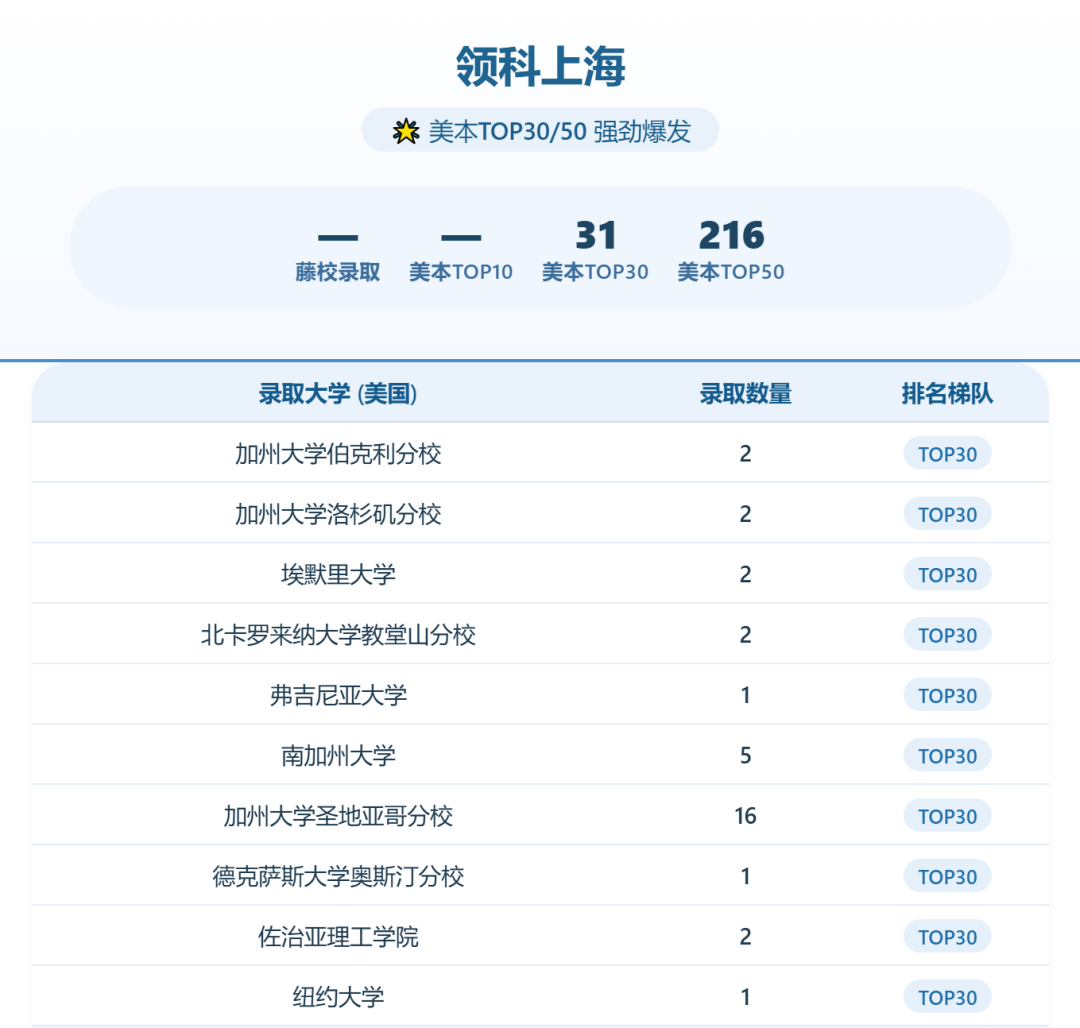Click the 美本TOP50 stat label
Image resolution: width=1080 pixels, height=1028 pixels.
tap(731, 272)
